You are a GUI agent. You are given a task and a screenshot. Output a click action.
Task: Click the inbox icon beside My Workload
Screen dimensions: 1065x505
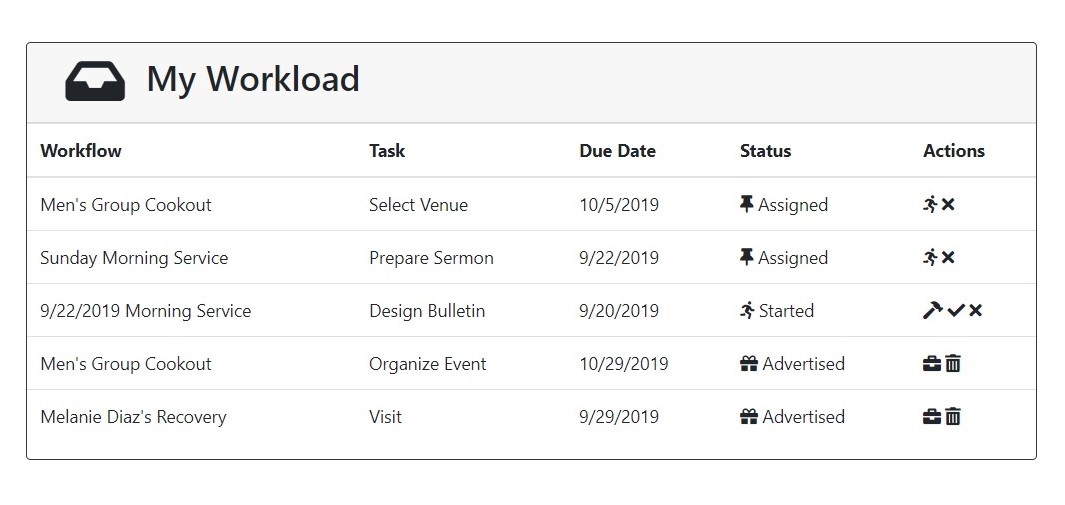click(95, 81)
